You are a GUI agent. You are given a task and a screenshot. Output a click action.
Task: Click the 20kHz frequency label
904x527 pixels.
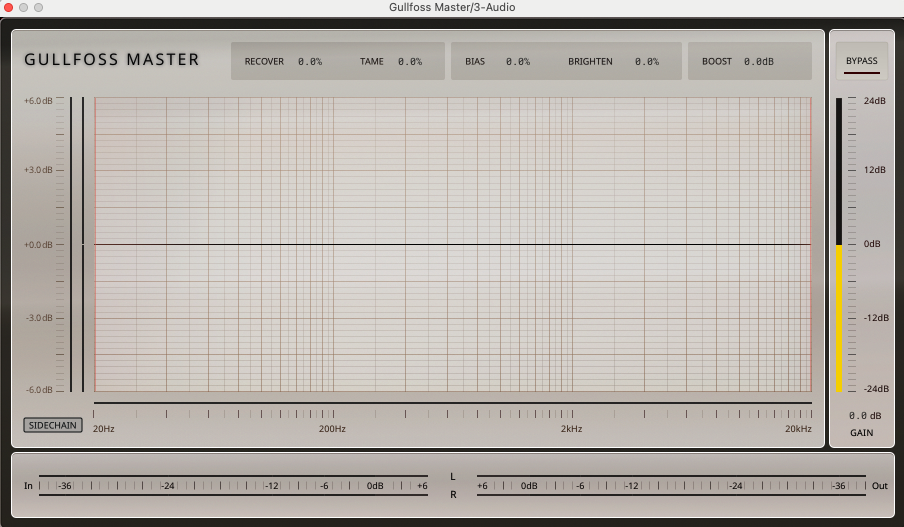797,429
